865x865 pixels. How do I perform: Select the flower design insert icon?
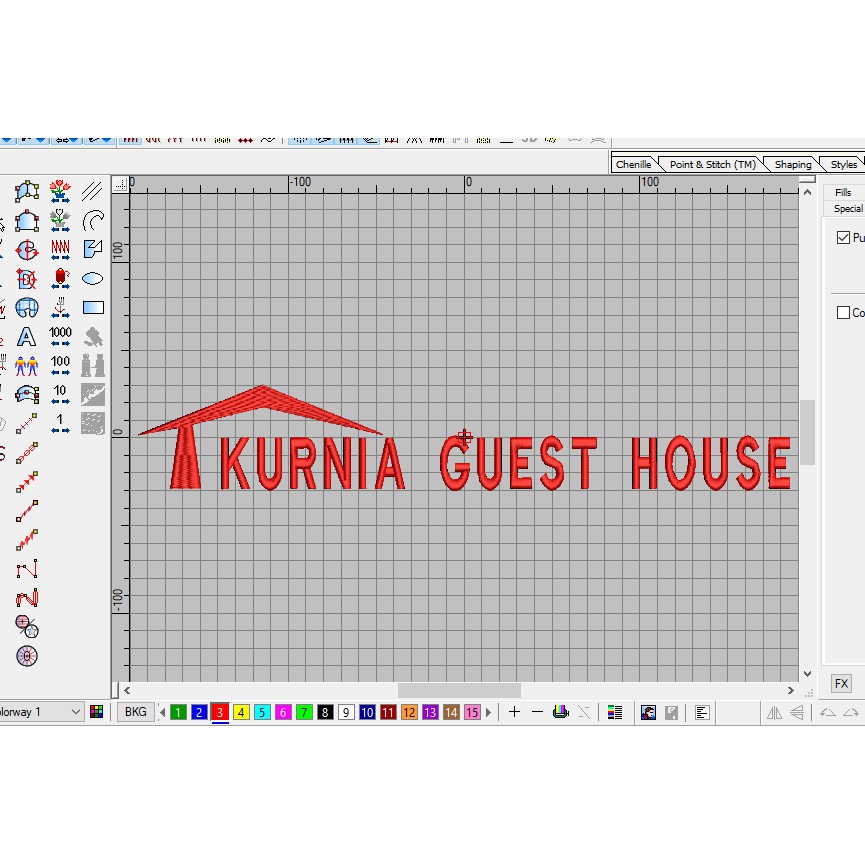click(60, 189)
